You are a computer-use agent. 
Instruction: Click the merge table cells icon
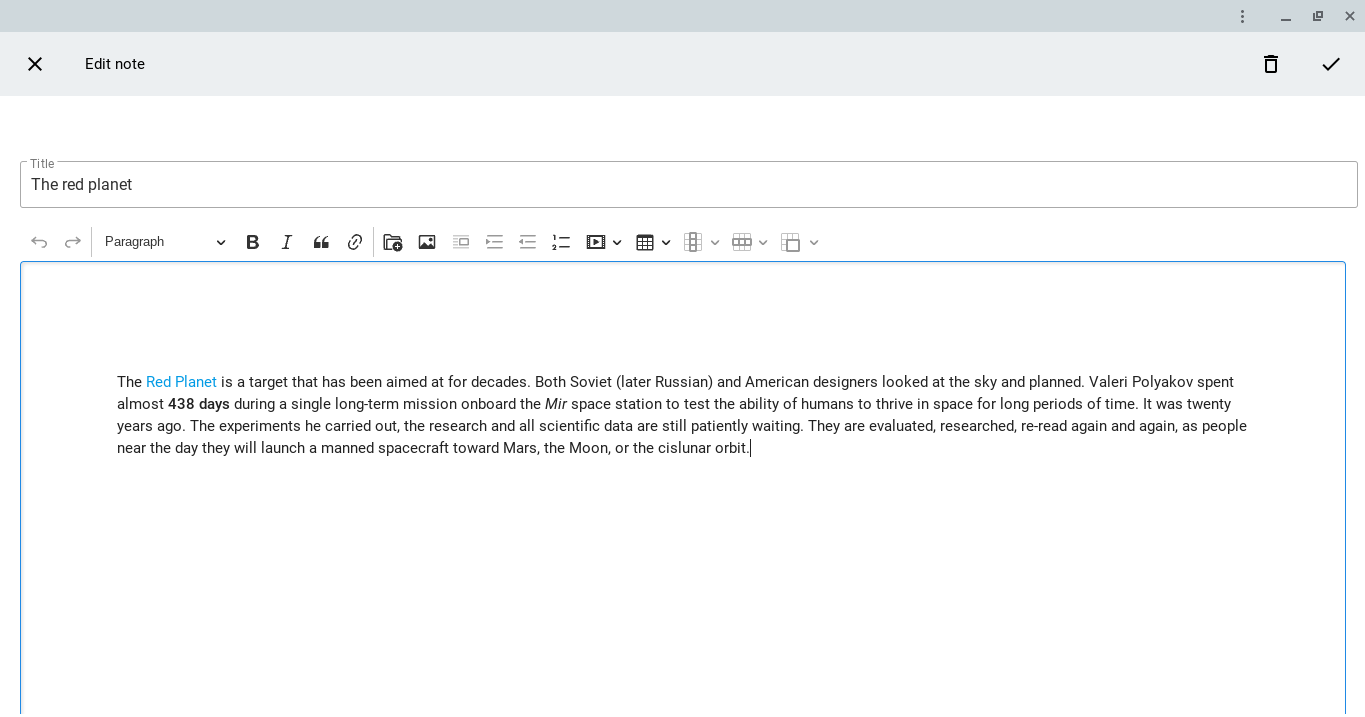791,242
